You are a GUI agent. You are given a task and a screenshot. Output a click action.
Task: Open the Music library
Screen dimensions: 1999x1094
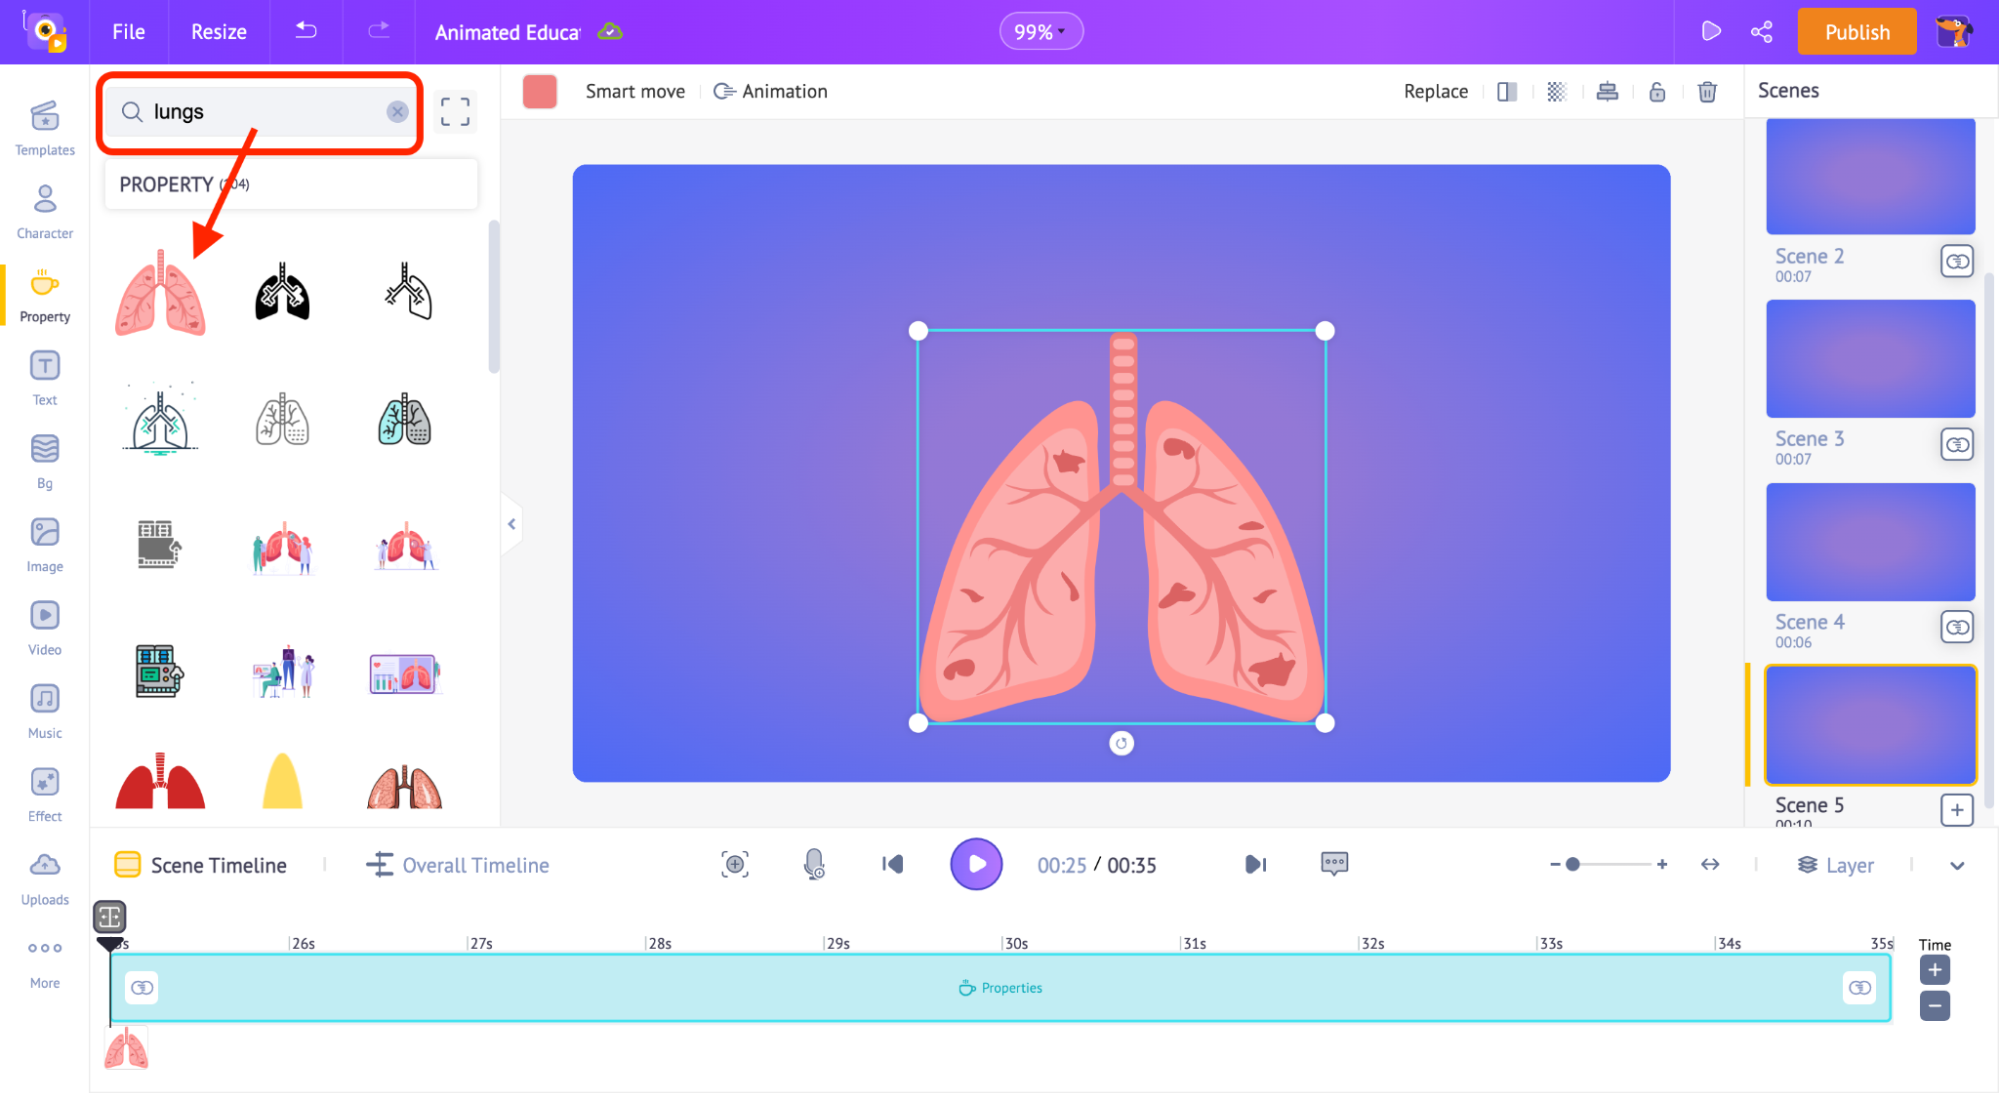pos(45,711)
